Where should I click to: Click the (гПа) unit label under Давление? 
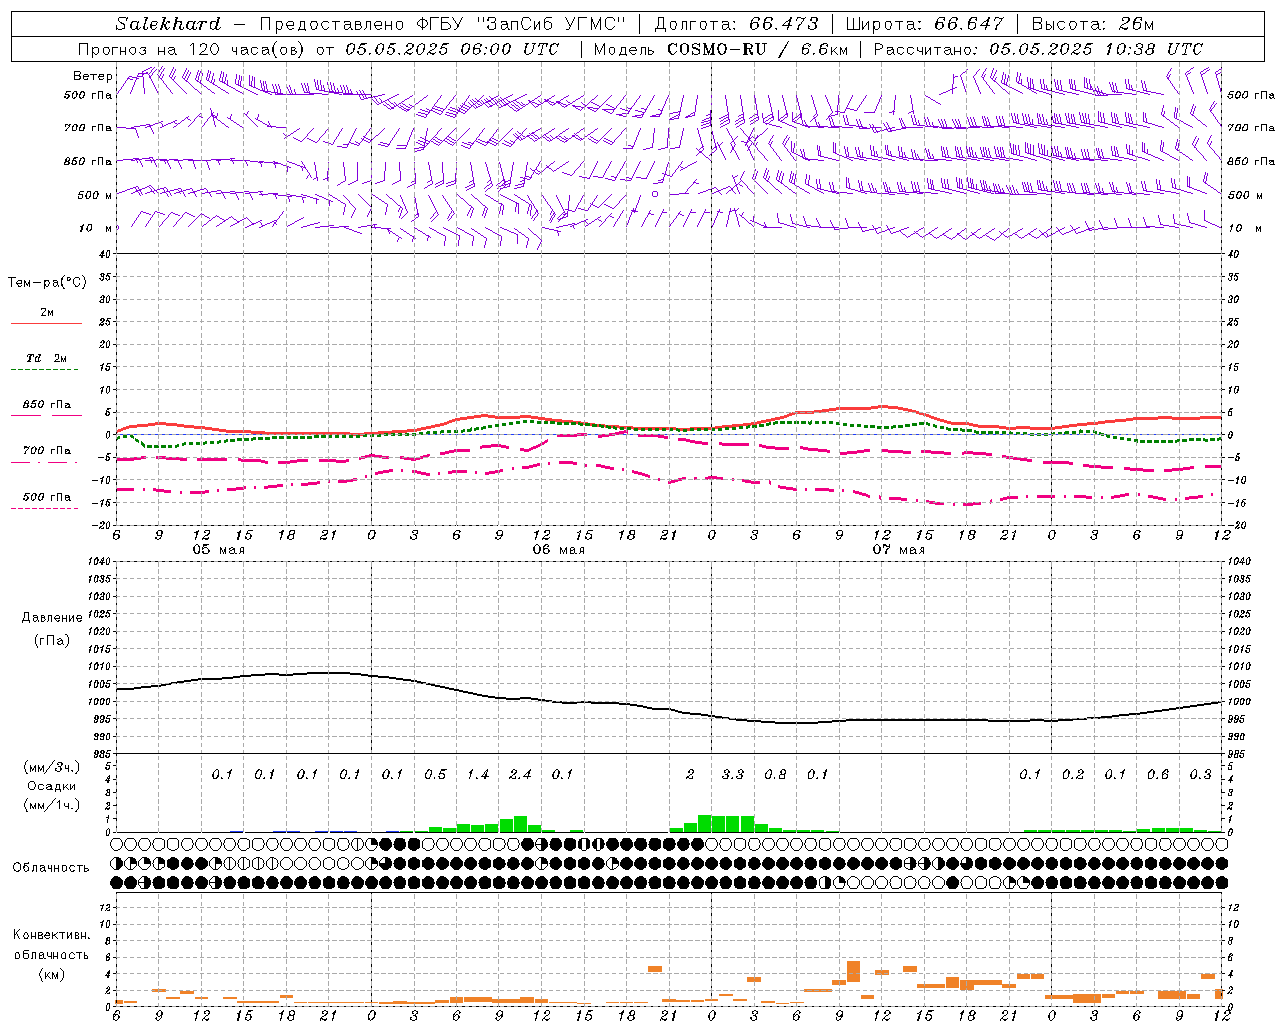point(52,640)
